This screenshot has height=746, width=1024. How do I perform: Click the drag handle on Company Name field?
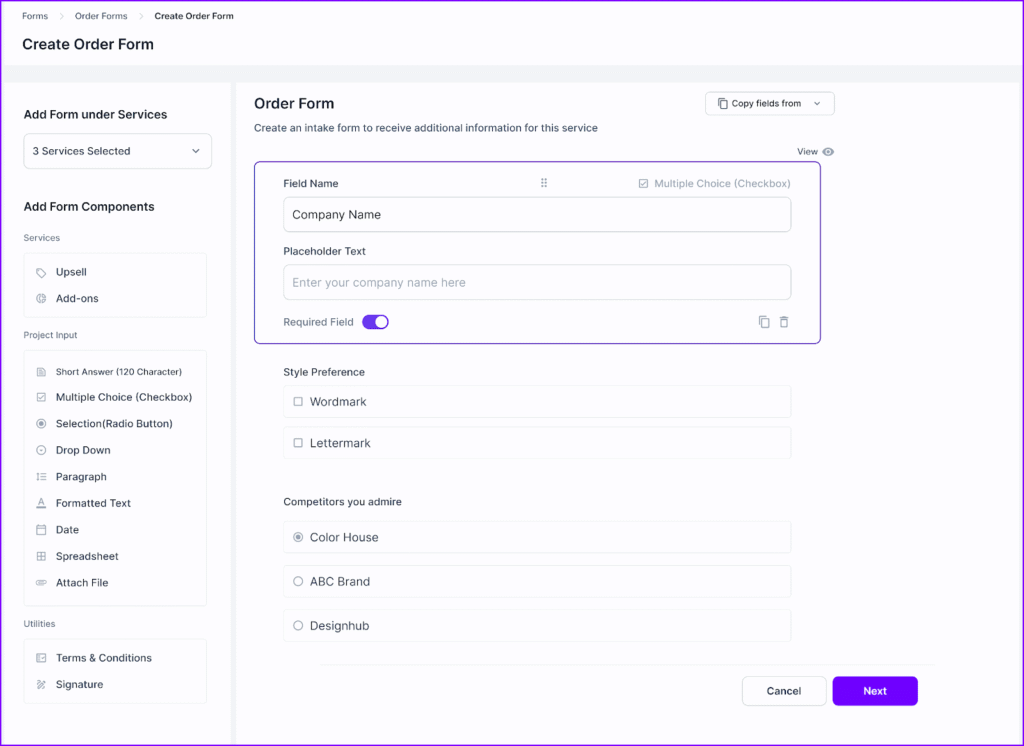[543, 183]
